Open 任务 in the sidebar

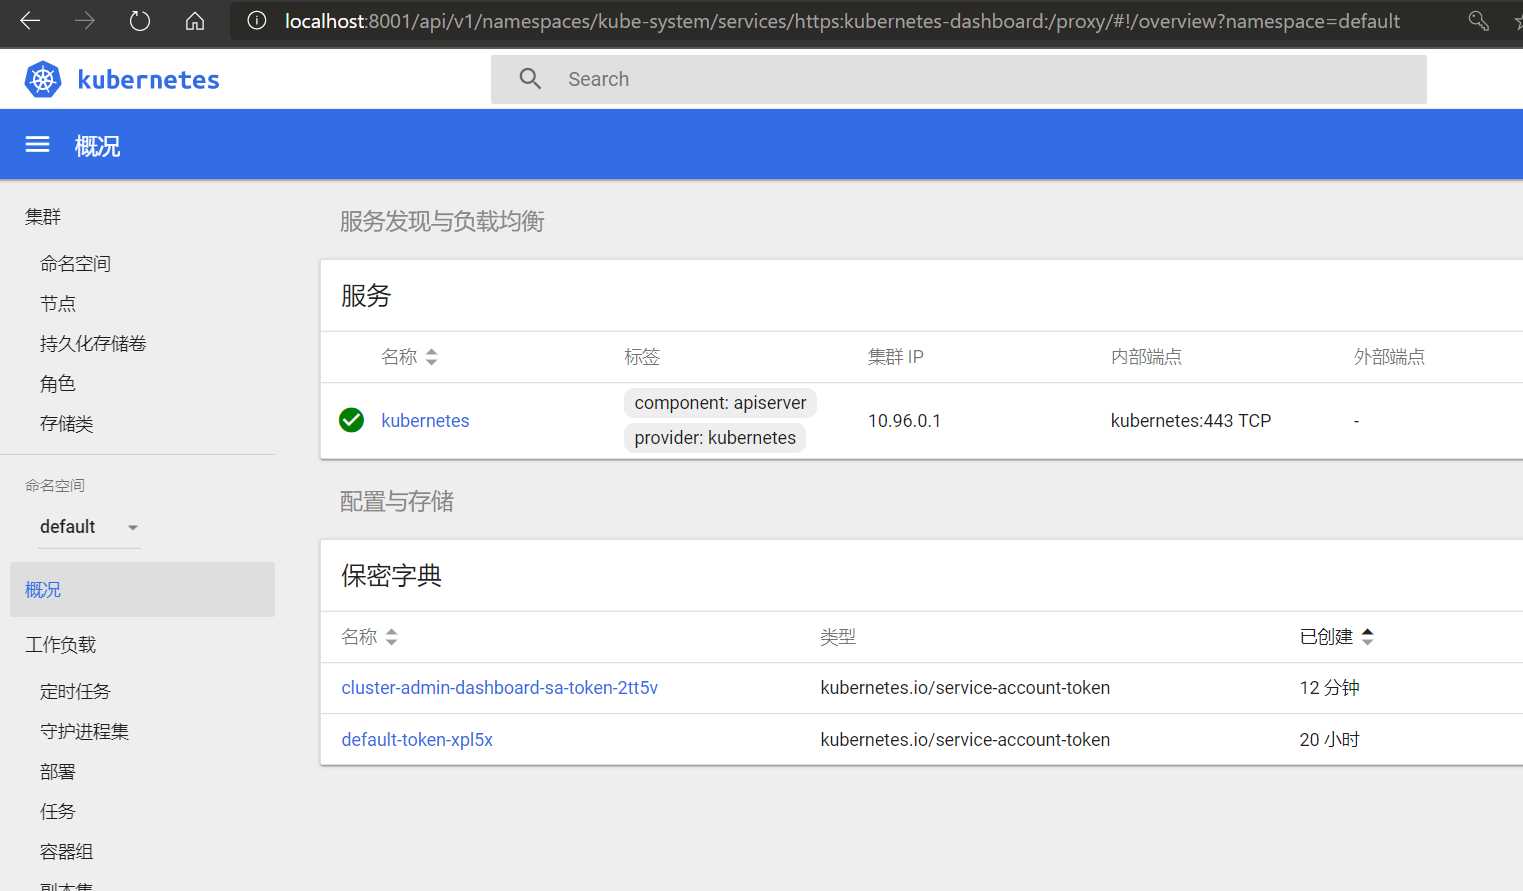click(57, 812)
